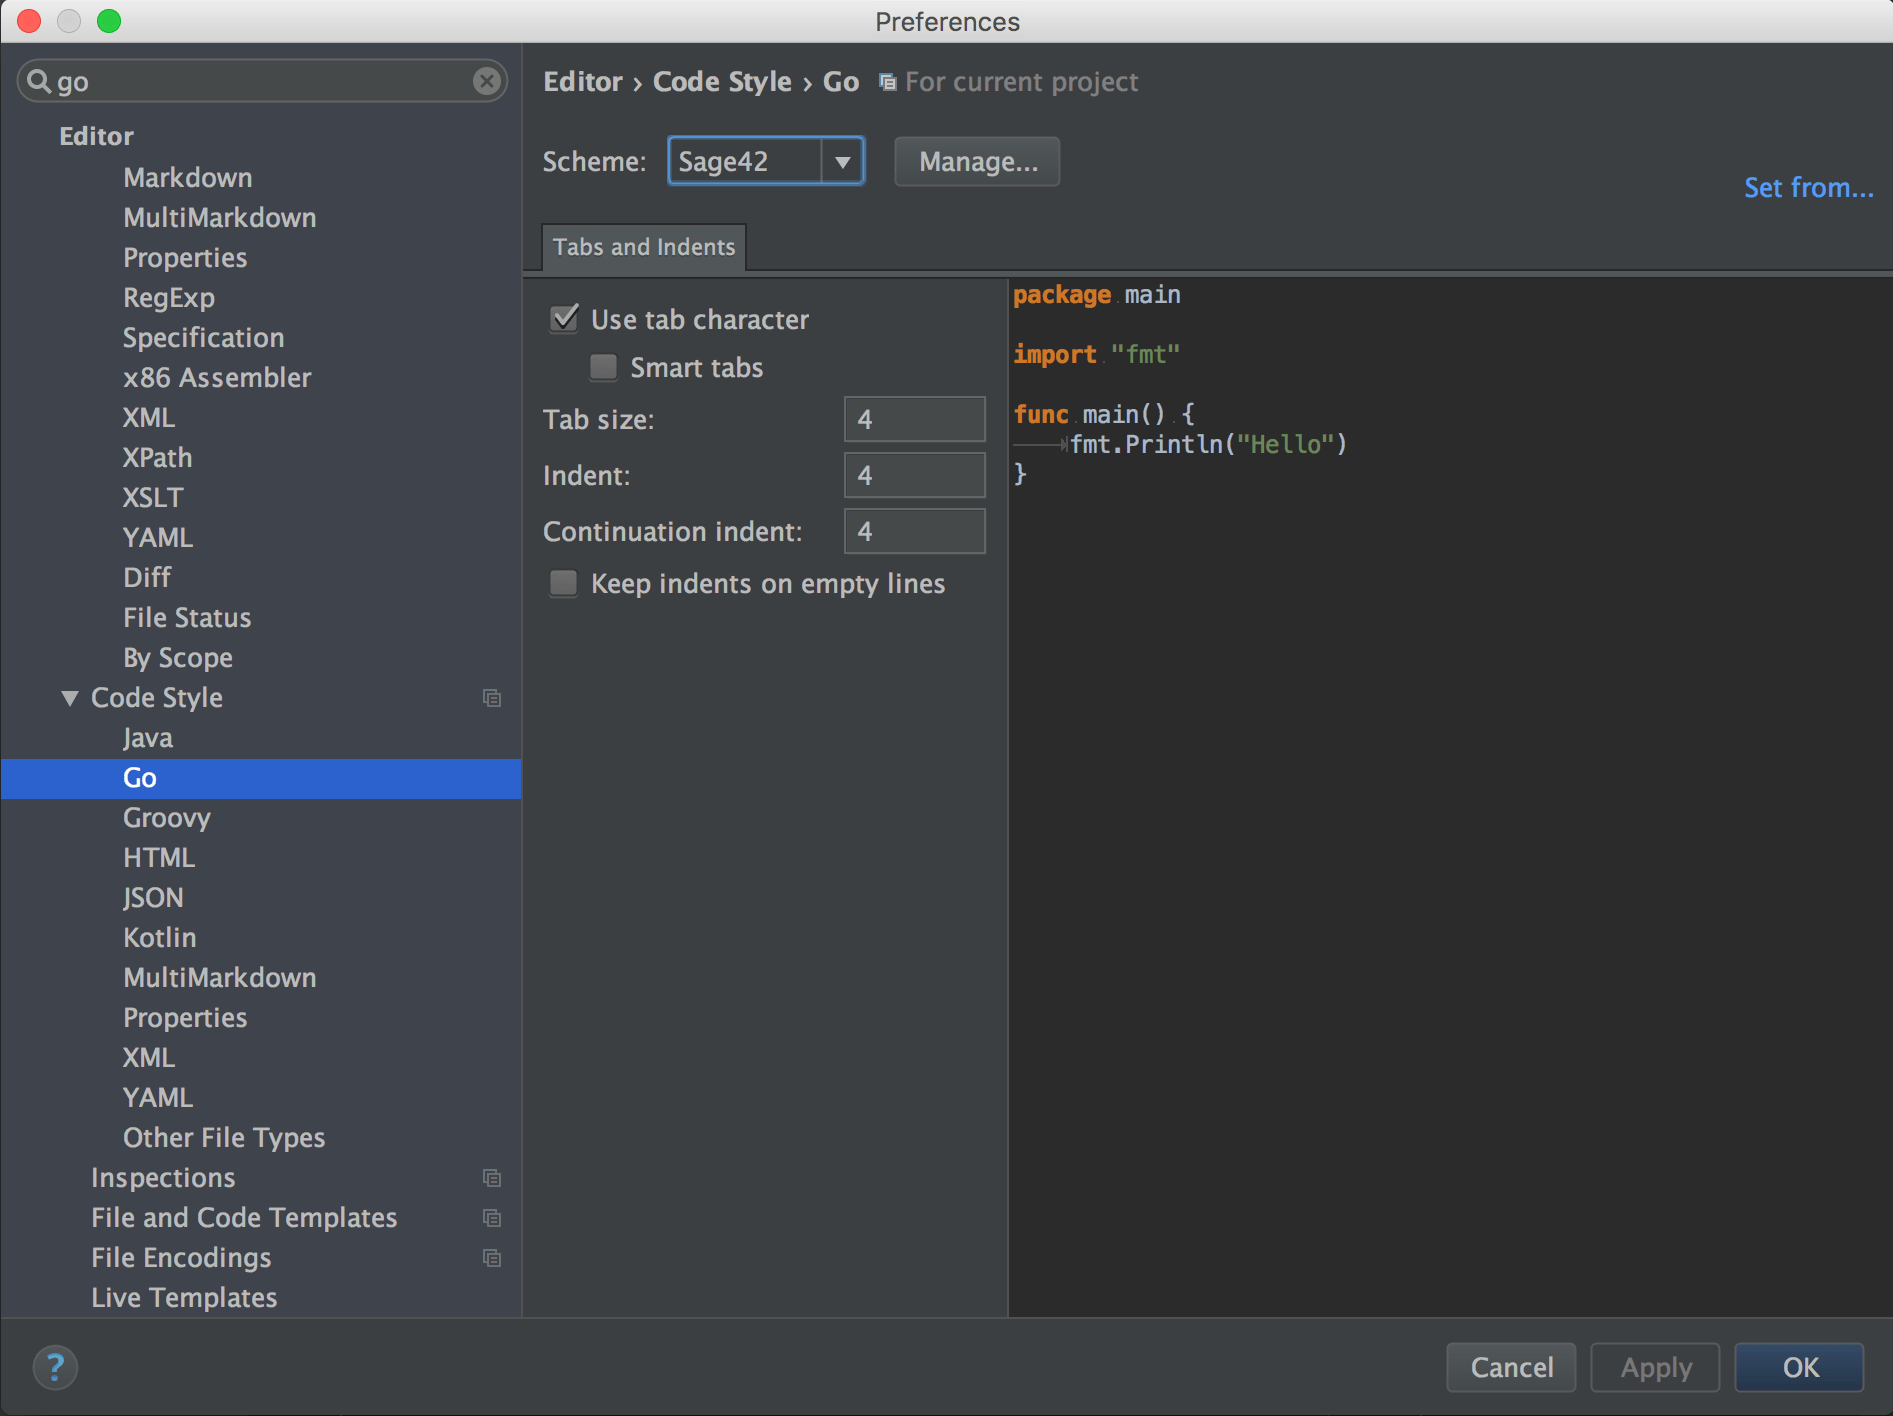Viewport: 1893px width, 1416px height.
Task: Click the Editor heading in the sidebar
Action: tap(96, 136)
